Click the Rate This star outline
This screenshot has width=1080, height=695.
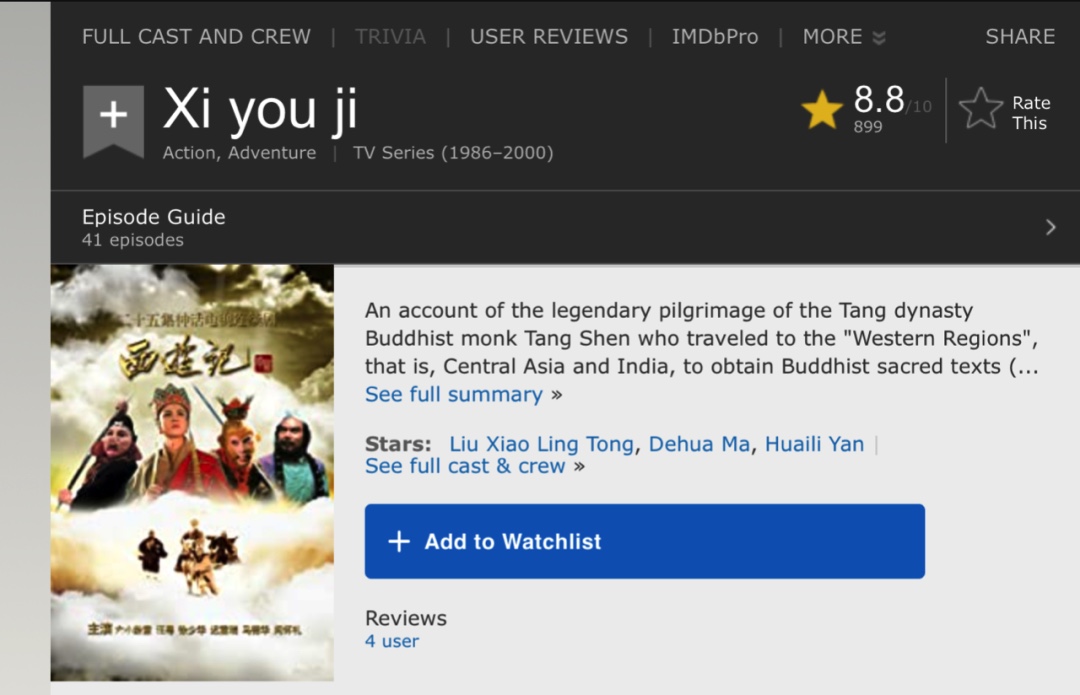980,109
